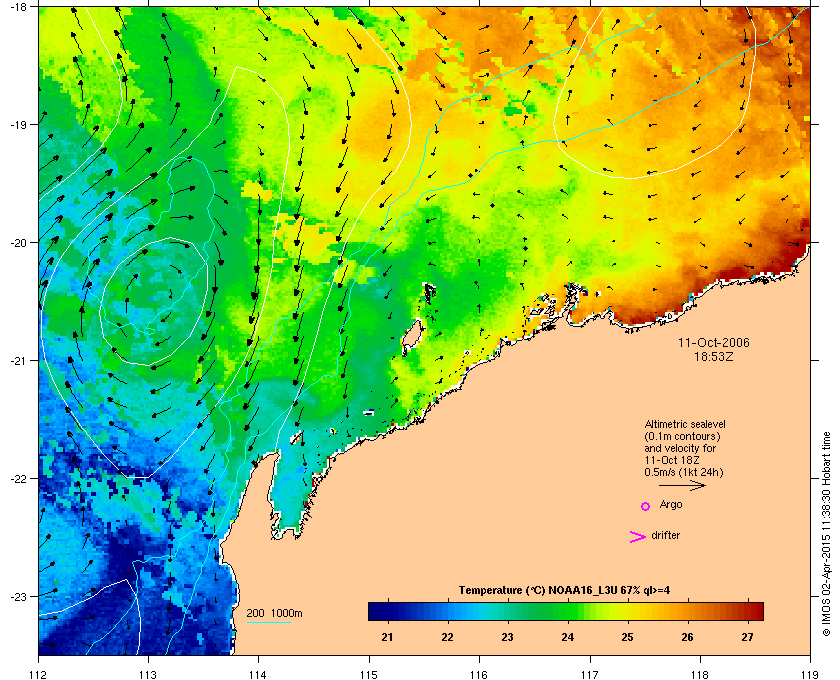This screenshot has height=680, width=840.
Task: Click the dark red 27 end of colorbar
Action: [x=756, y=611]
